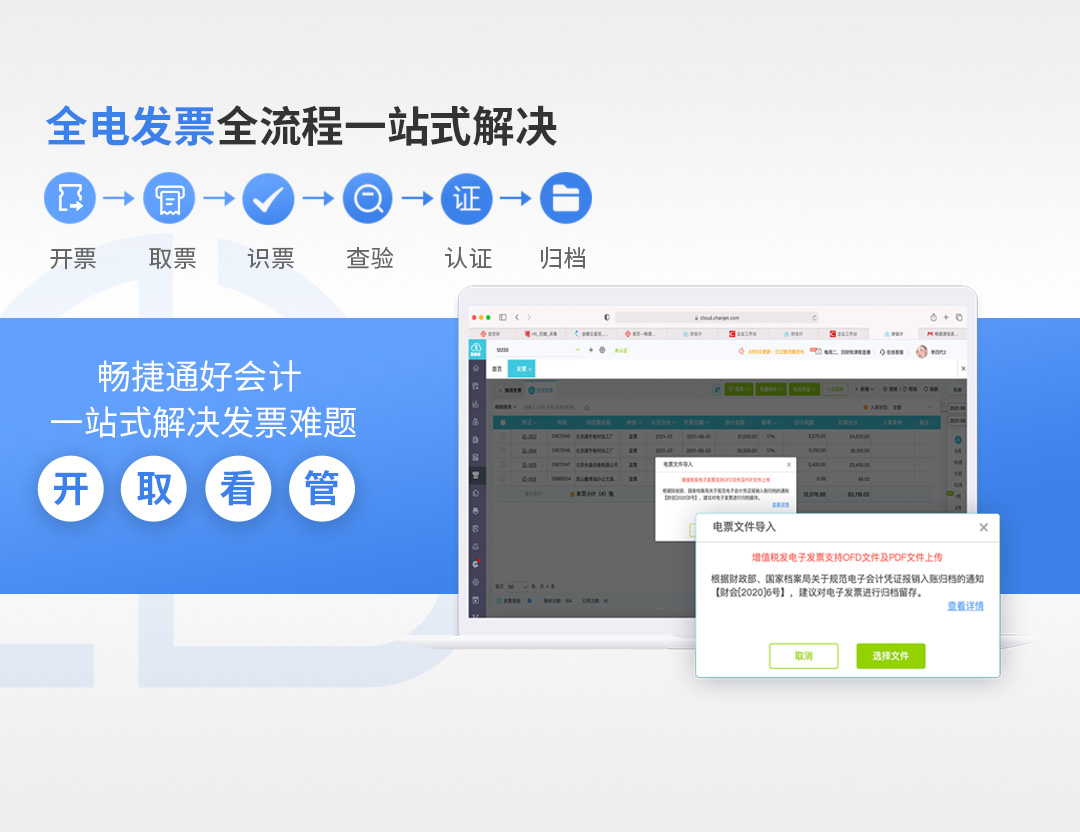Tick the checkbox of the 2021-08-02 row
Viewport: 1080px width, 832px height.
pyautogui.click(x=503, y=450)
